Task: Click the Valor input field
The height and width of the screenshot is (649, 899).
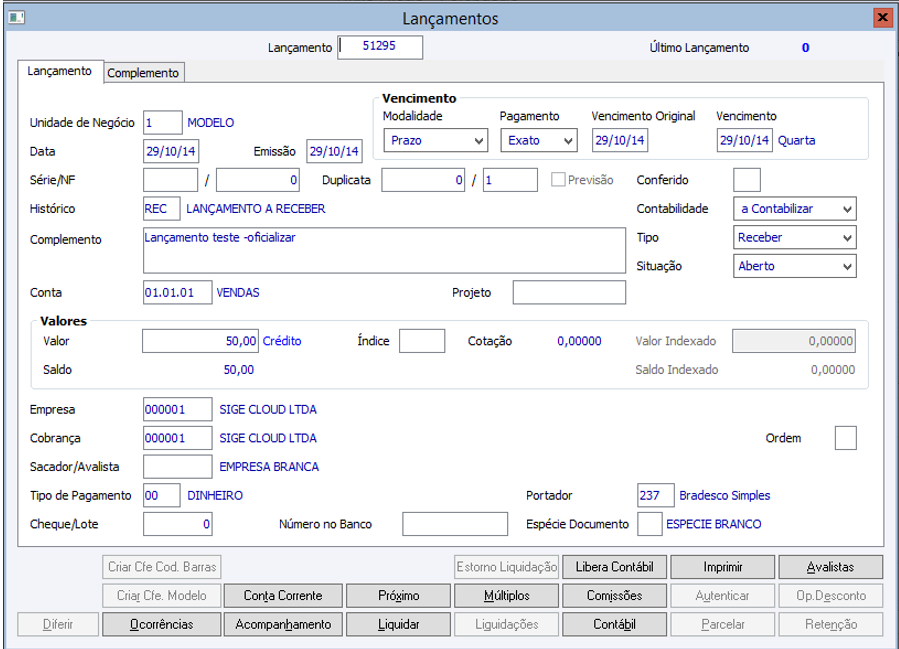Action: point(201,341)
